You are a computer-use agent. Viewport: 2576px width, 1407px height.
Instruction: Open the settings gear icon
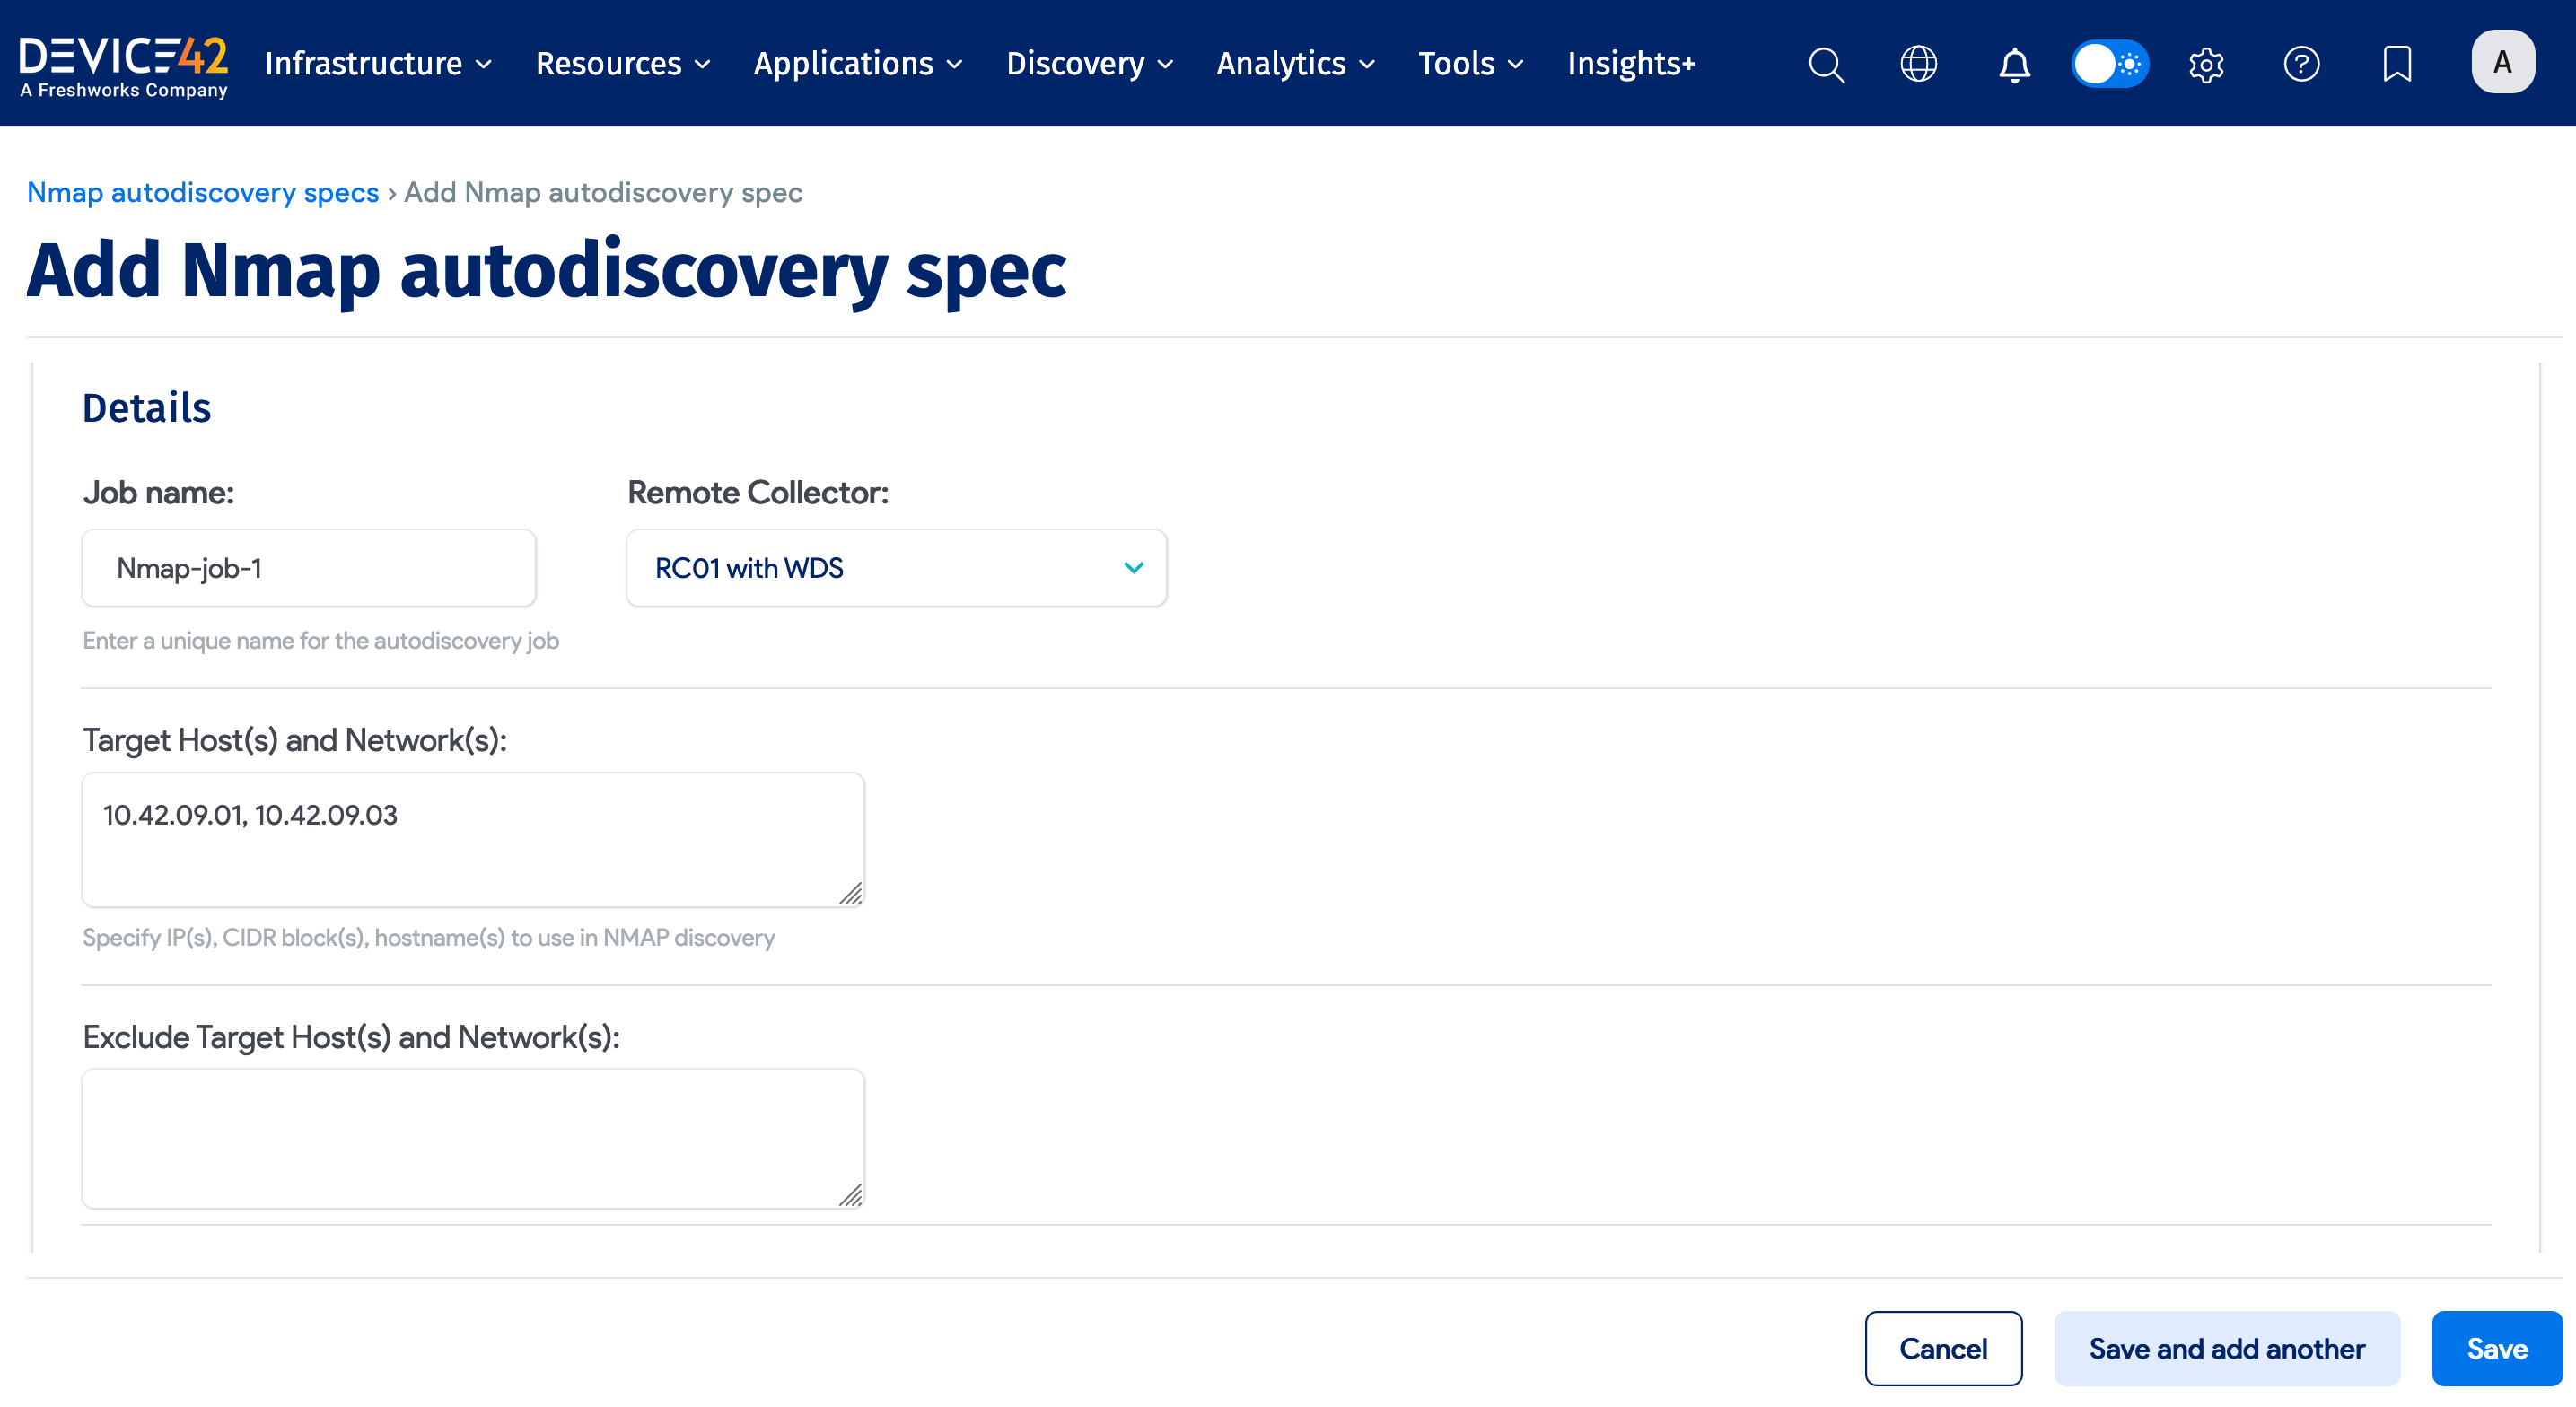2206,64
